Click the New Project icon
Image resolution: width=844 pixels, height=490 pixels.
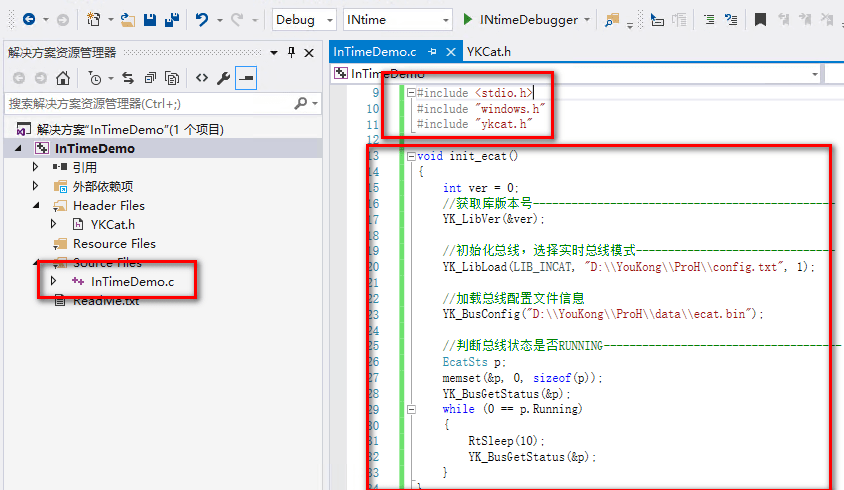pyautogui.click(x=93, y=20)
